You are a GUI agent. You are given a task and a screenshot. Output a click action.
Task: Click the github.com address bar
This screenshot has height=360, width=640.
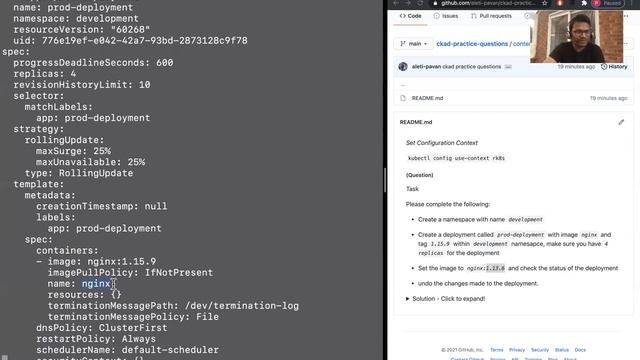pyautogui.click(x=486, y=3)
